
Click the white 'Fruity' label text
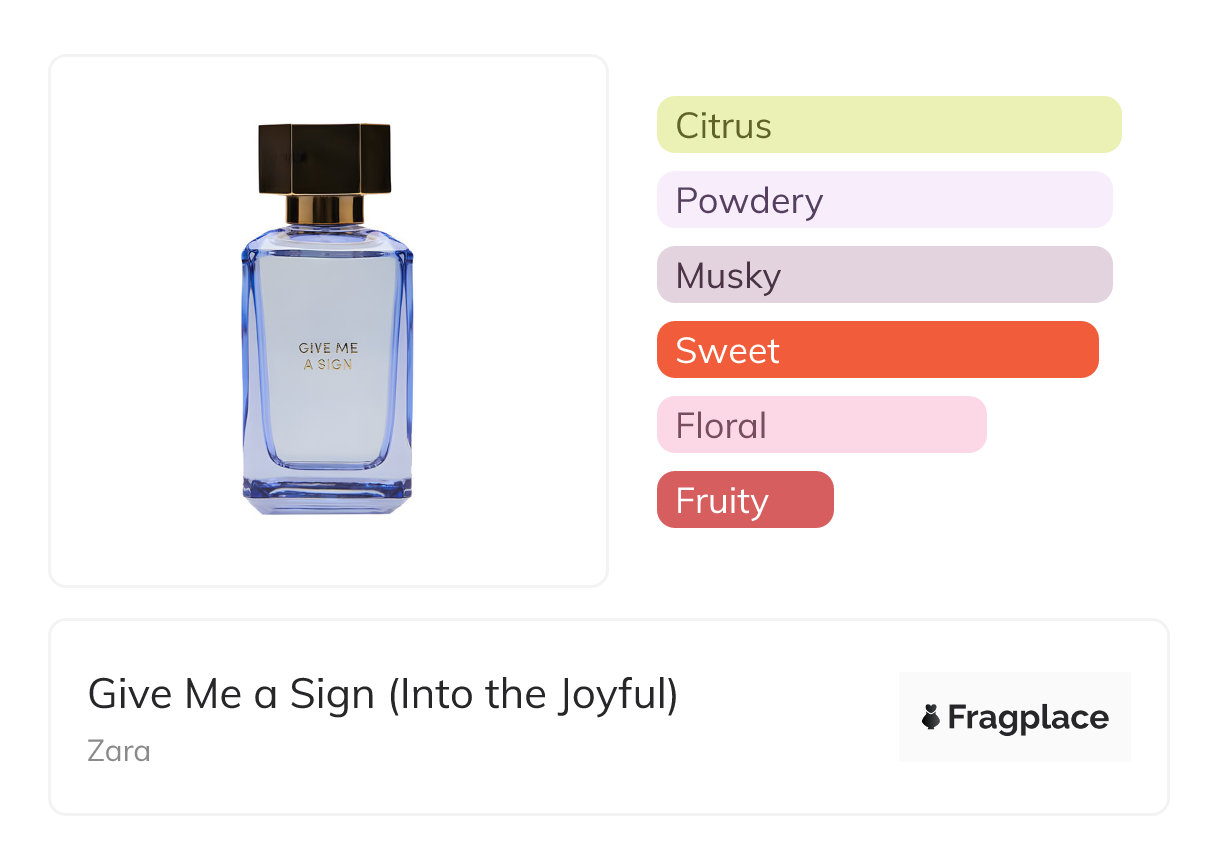tap(722, 501)
